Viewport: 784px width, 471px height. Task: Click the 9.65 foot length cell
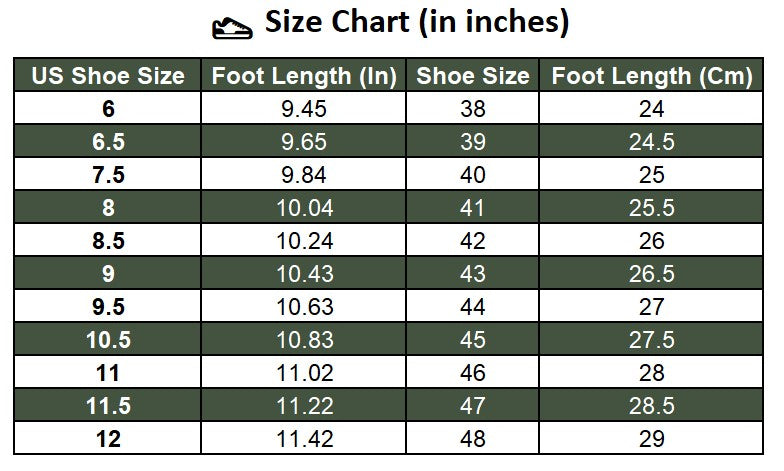click(x=304, y=143)
